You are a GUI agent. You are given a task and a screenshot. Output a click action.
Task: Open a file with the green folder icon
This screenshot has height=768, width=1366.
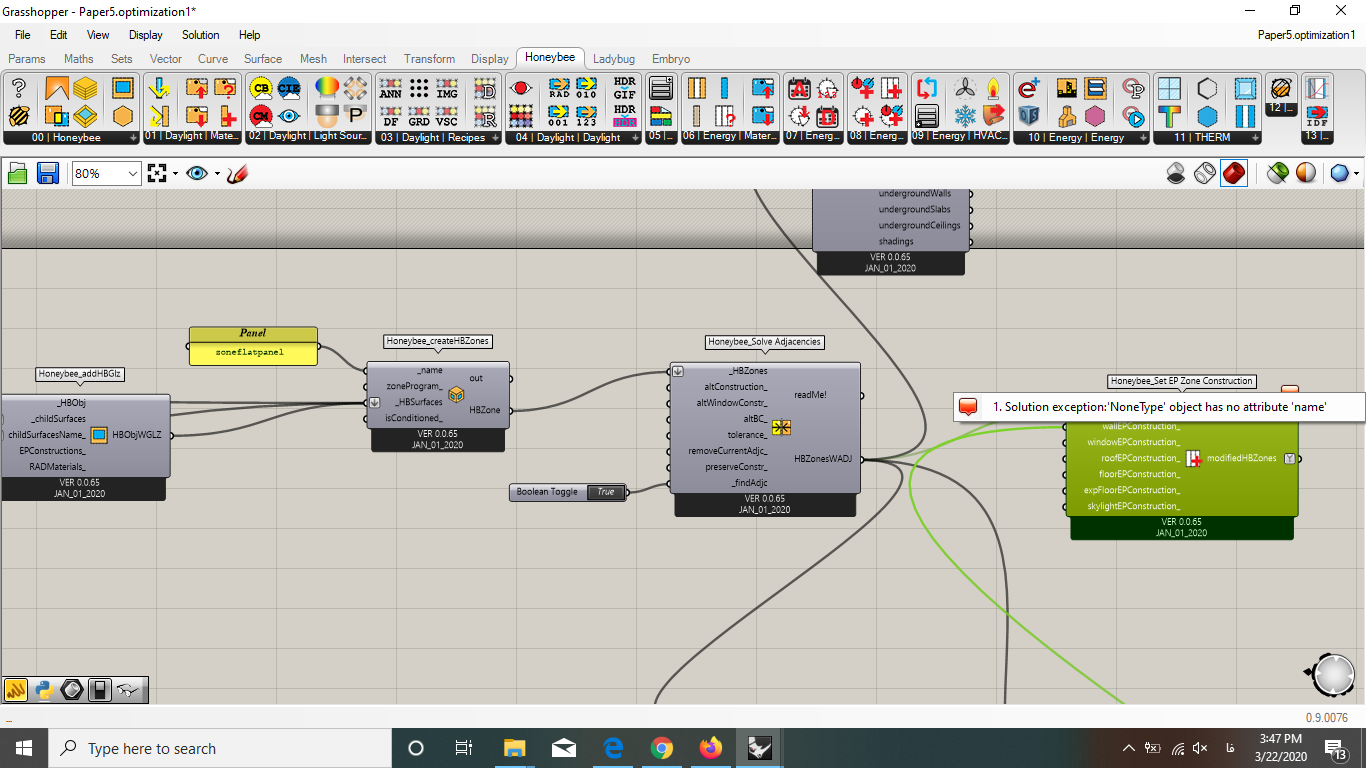point(18,174)
